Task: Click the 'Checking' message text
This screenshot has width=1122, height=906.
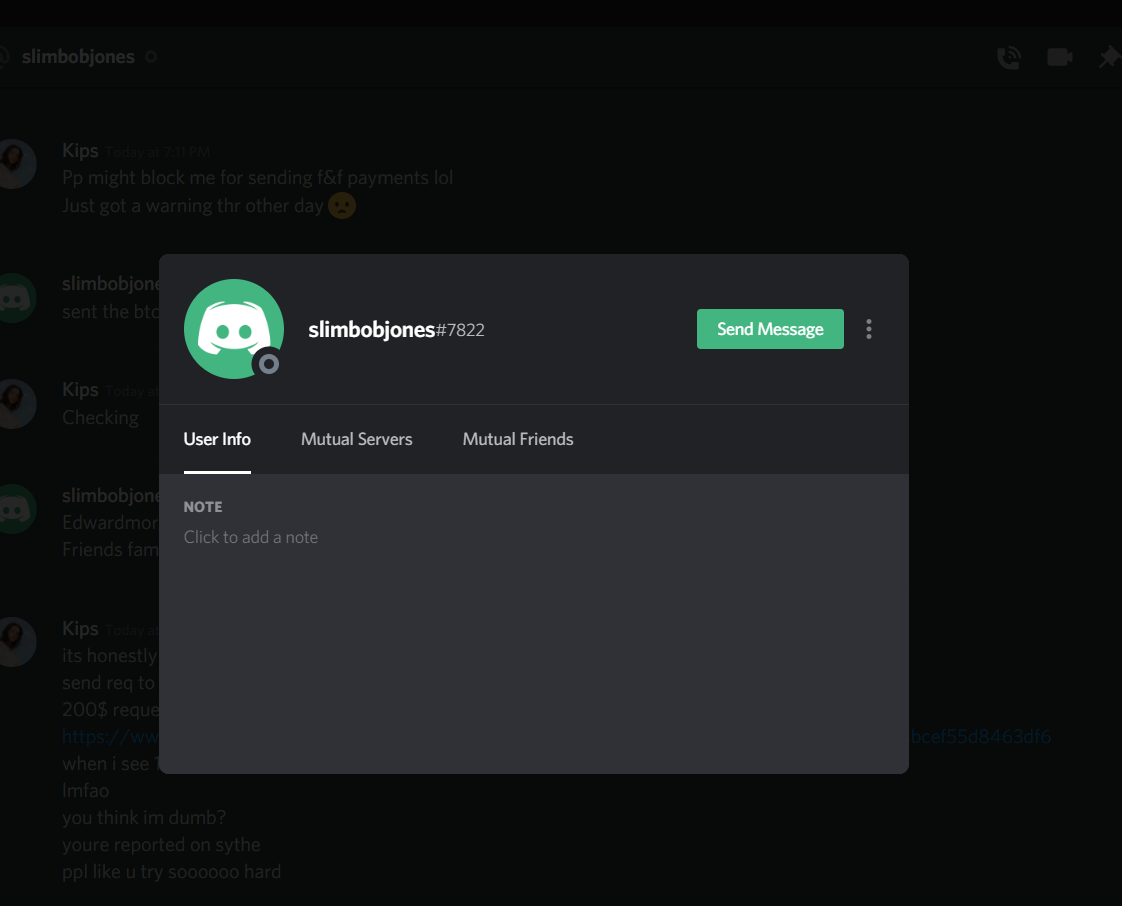Action: tap(101, 418)
